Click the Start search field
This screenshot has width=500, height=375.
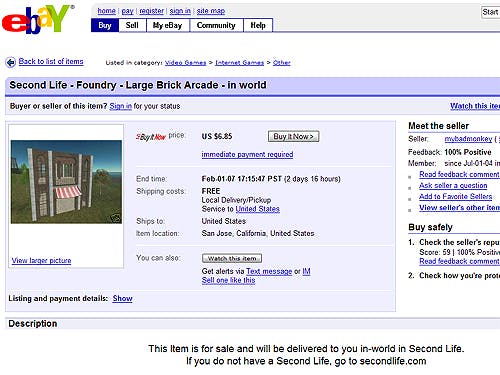490,12
